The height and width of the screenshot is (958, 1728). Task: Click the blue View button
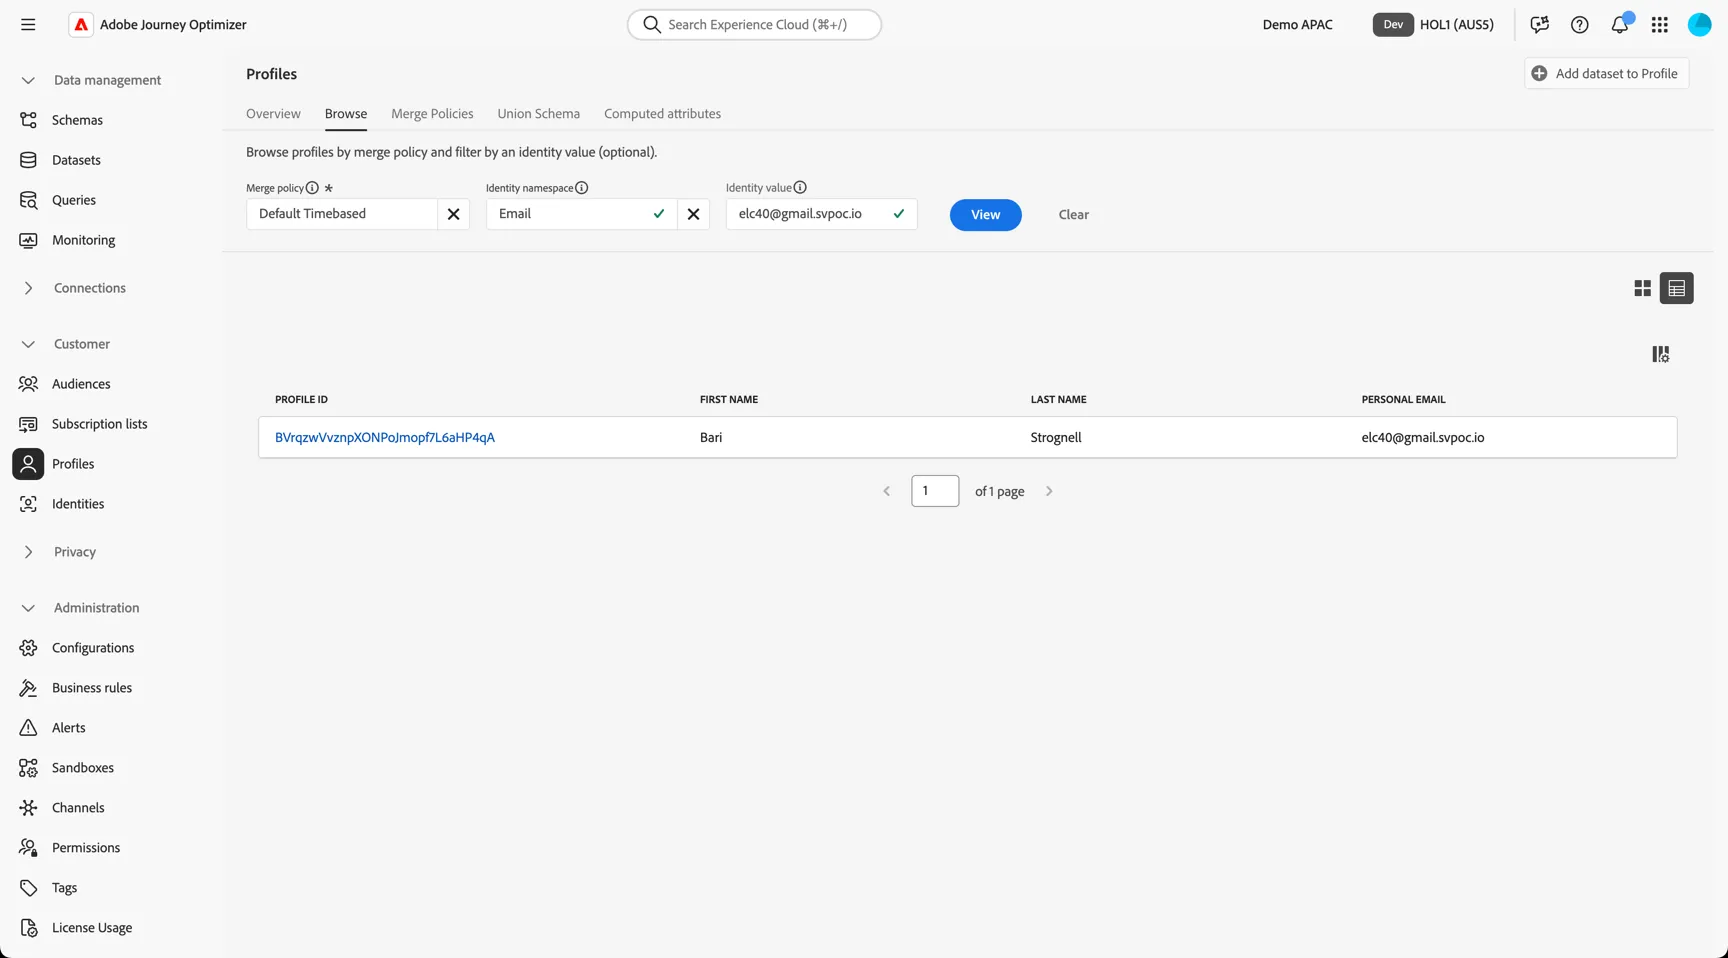point(986,215)
